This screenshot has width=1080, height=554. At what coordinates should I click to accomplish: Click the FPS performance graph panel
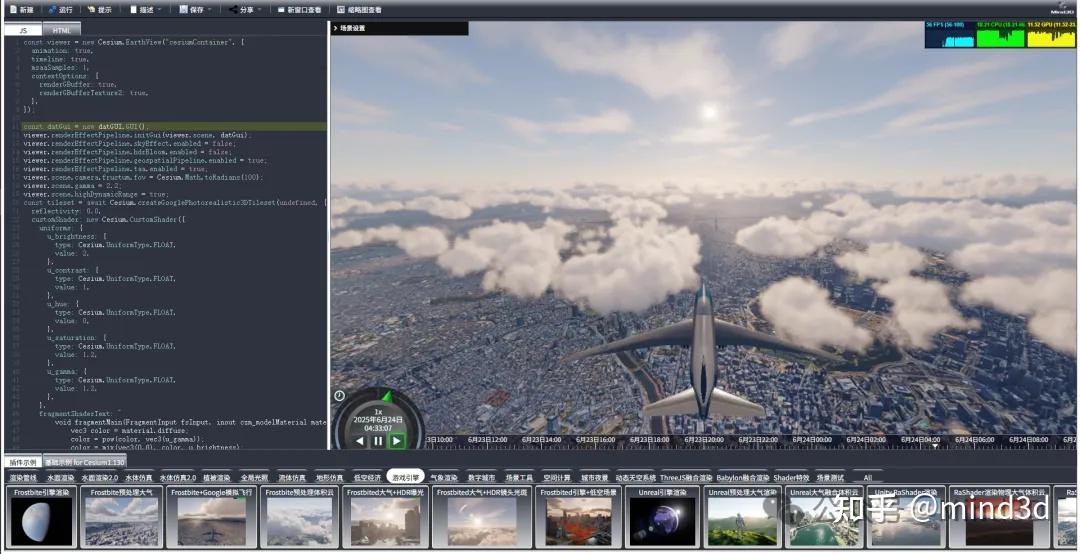(x=948, y=35)
